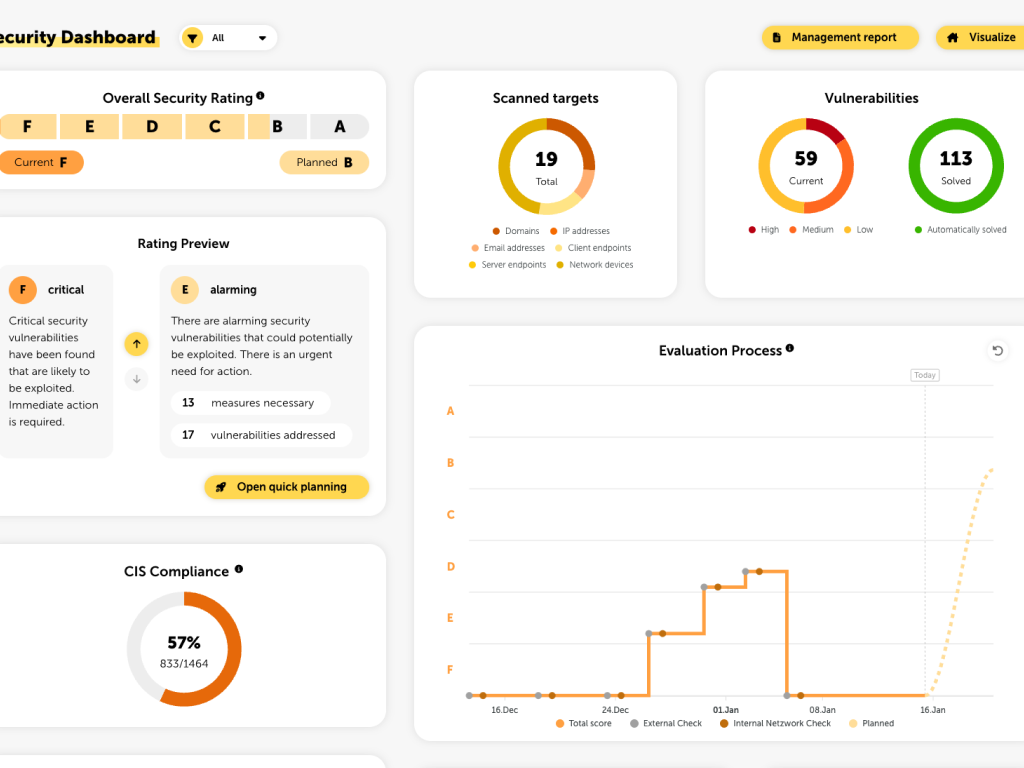Click the D label on chart axis

(451, 567)
